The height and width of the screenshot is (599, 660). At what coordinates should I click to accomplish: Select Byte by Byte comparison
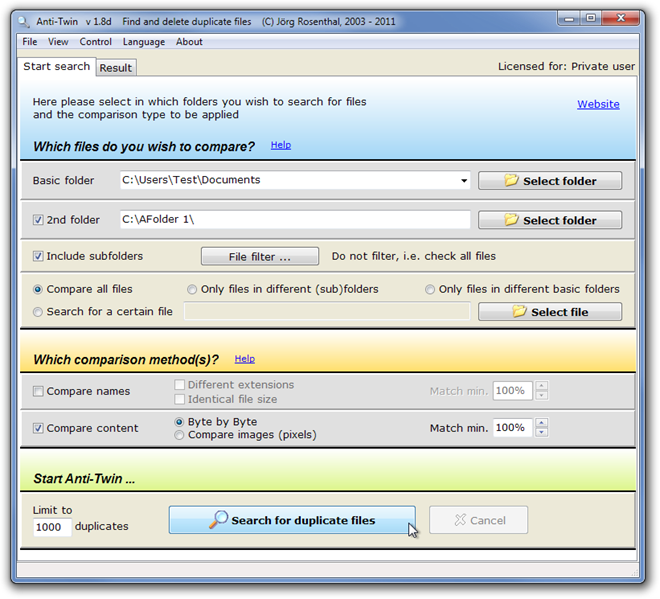point(179,422)
